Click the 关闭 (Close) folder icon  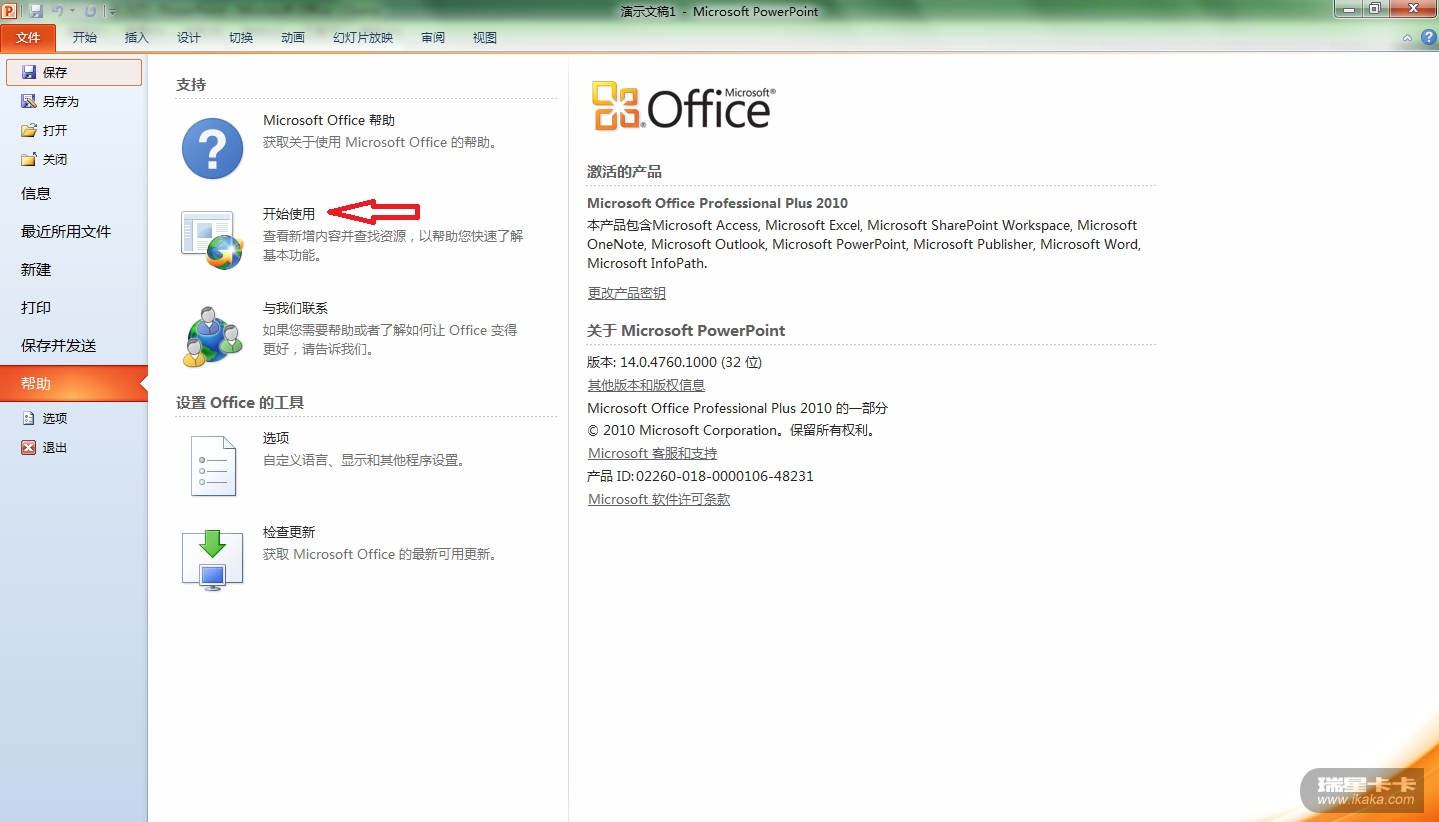coord(28,159)
